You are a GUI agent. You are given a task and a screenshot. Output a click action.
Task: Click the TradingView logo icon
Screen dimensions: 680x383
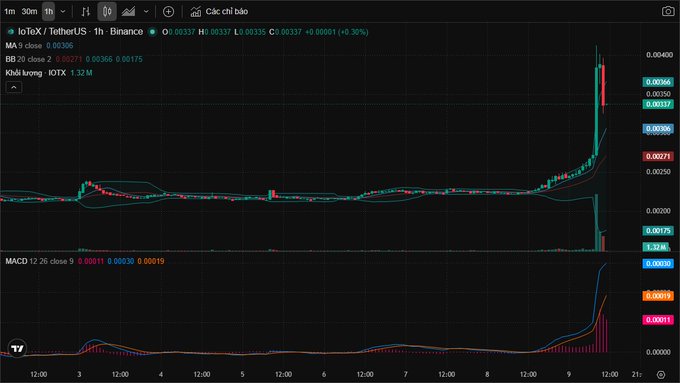[17, 348]
